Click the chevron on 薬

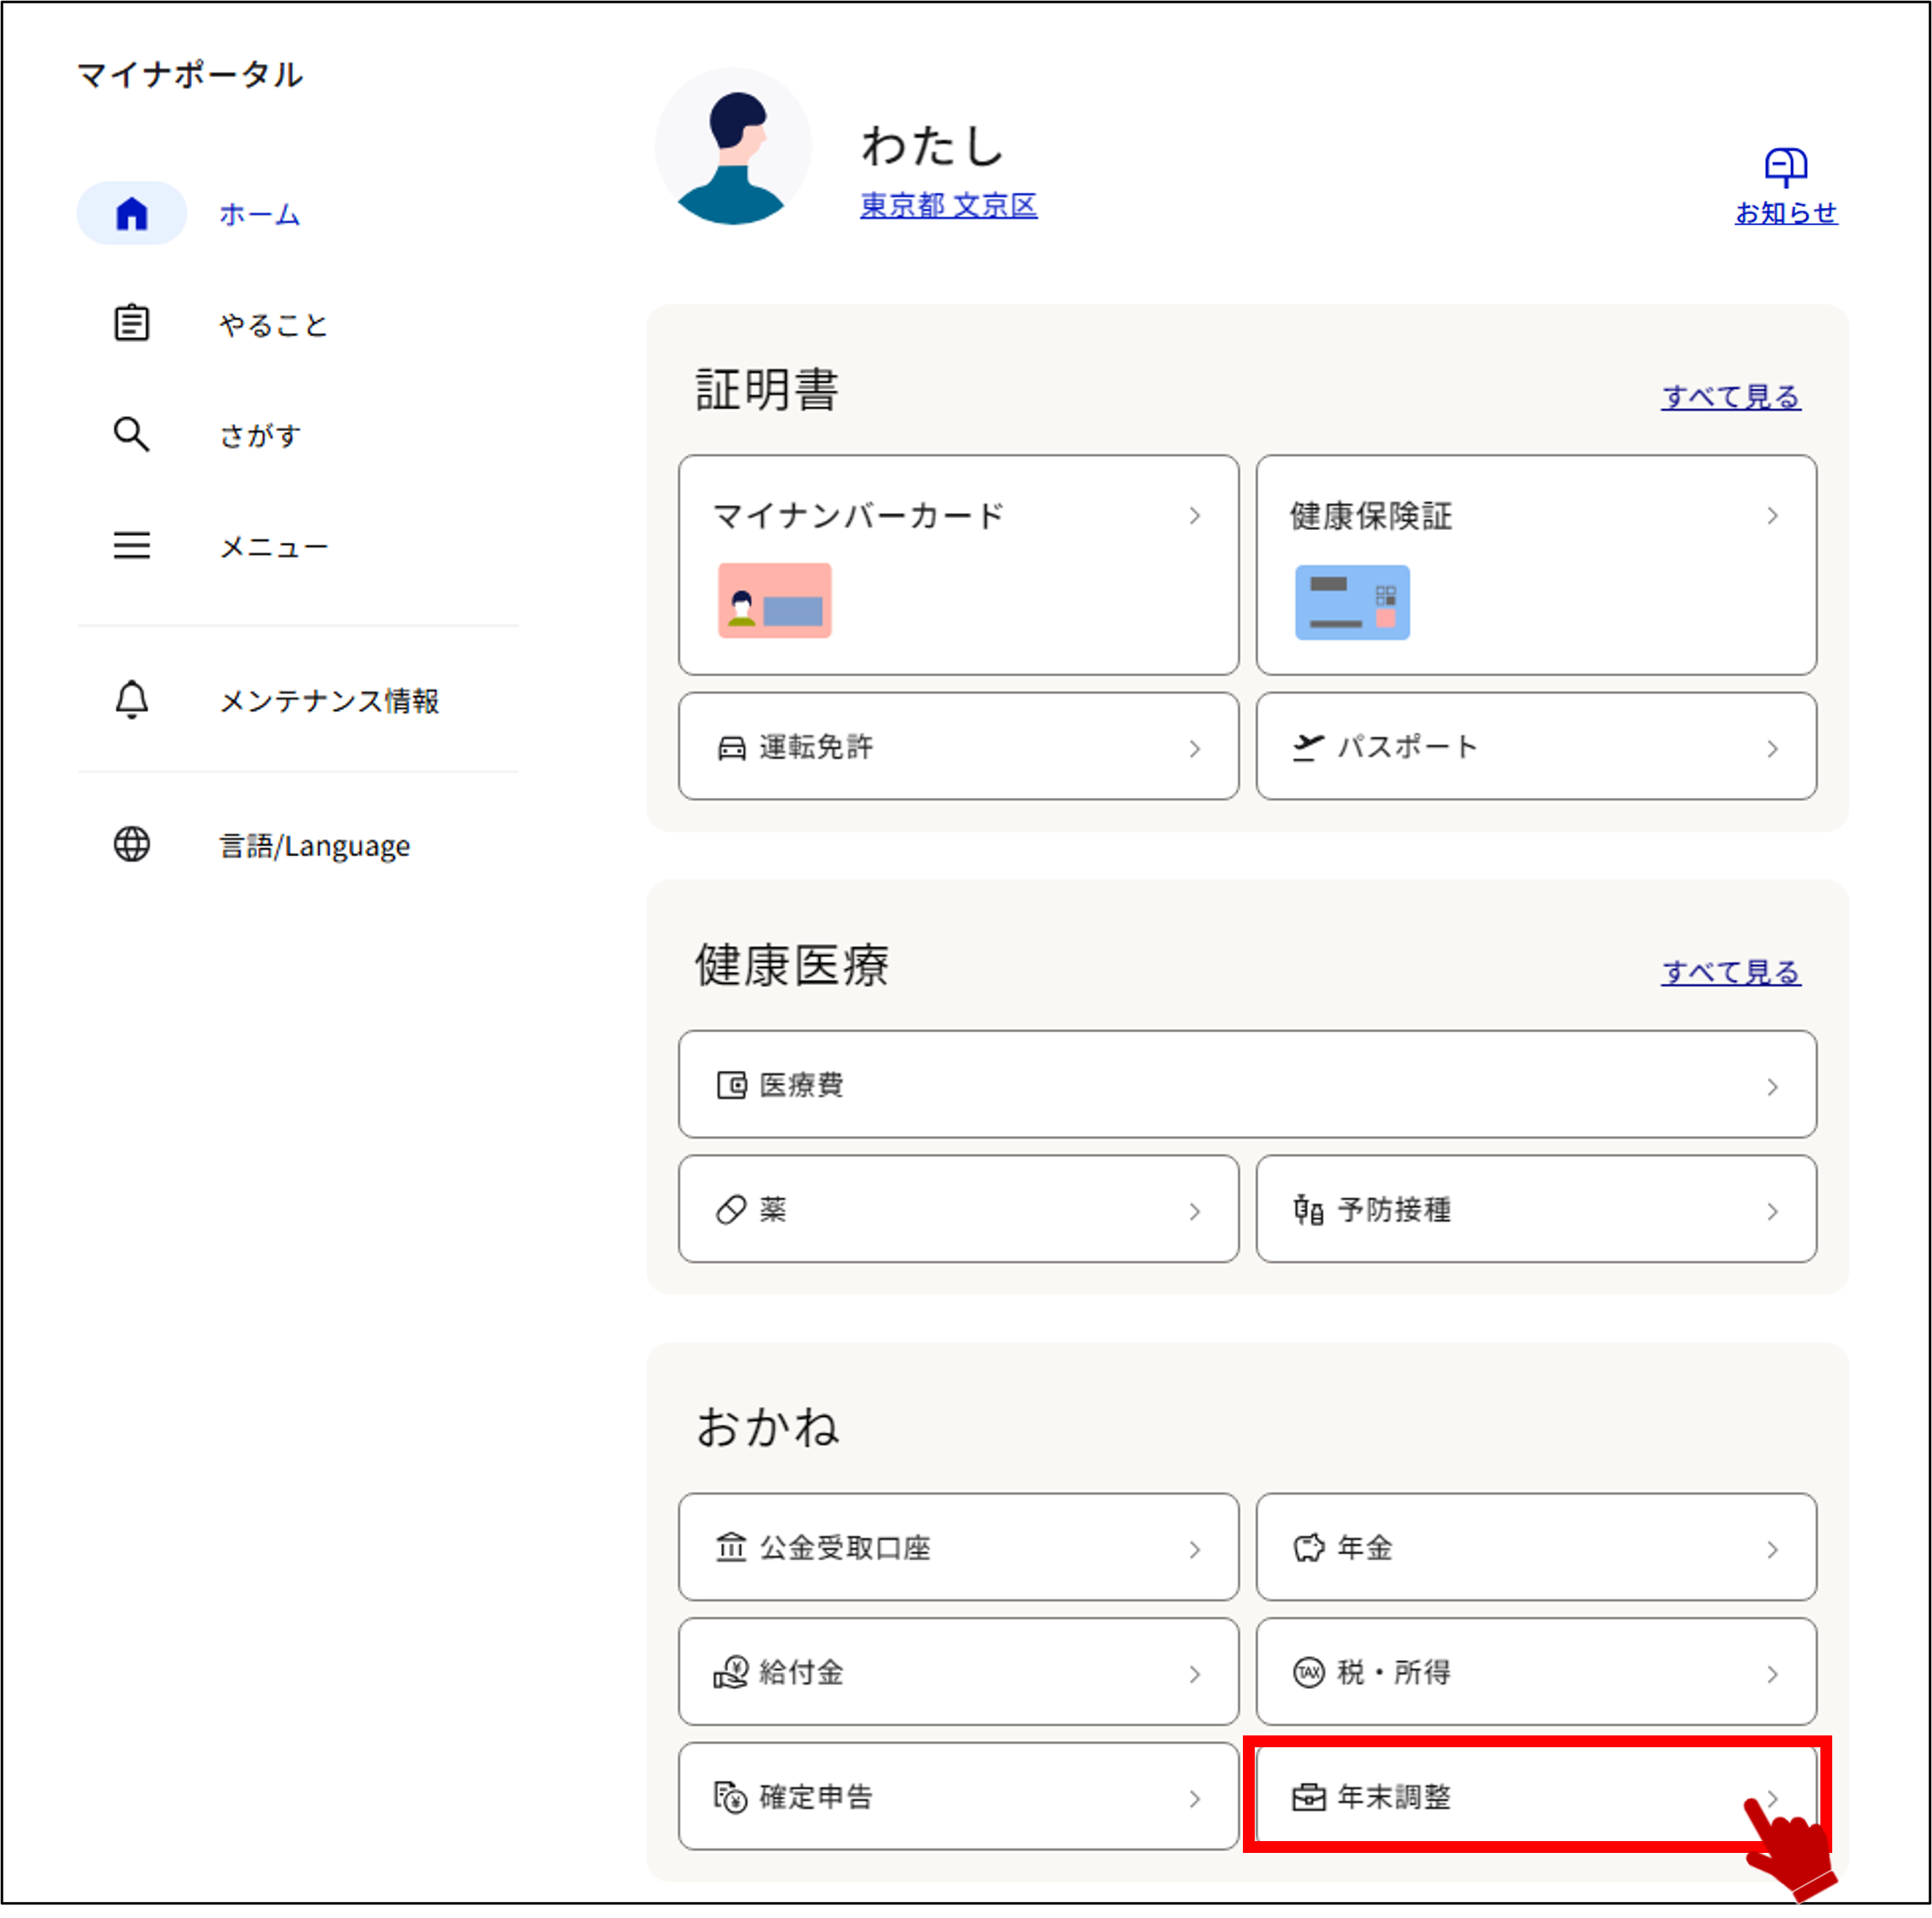(1195, 1212)
